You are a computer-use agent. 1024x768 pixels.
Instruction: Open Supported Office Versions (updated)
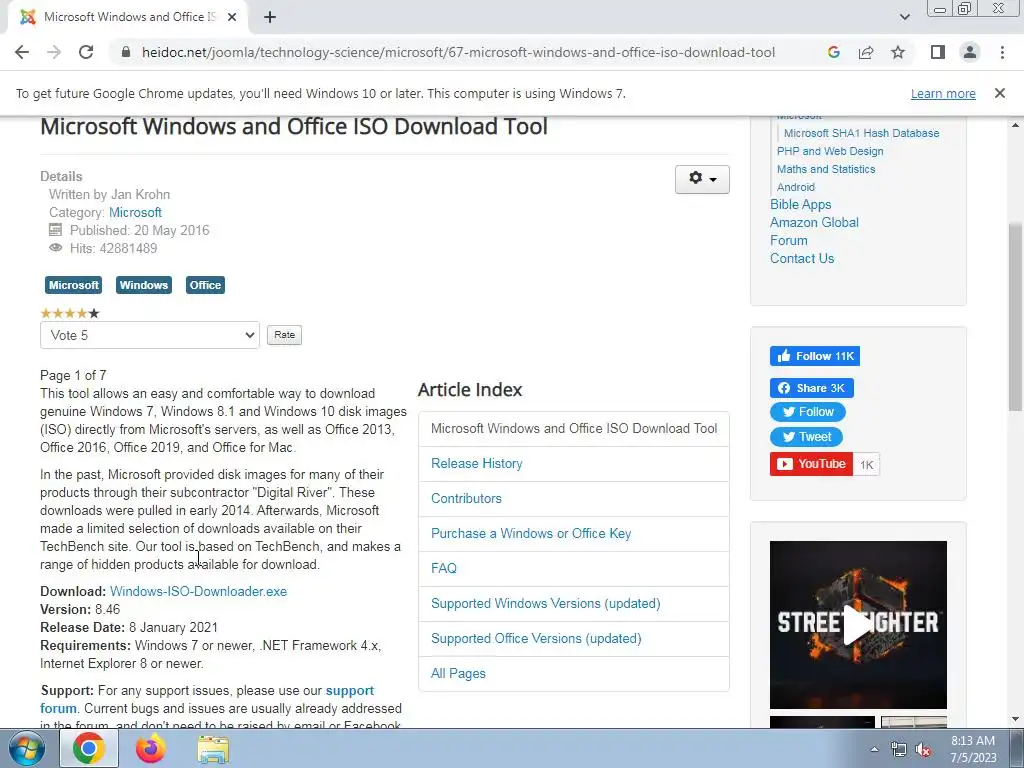pos(536,639)
